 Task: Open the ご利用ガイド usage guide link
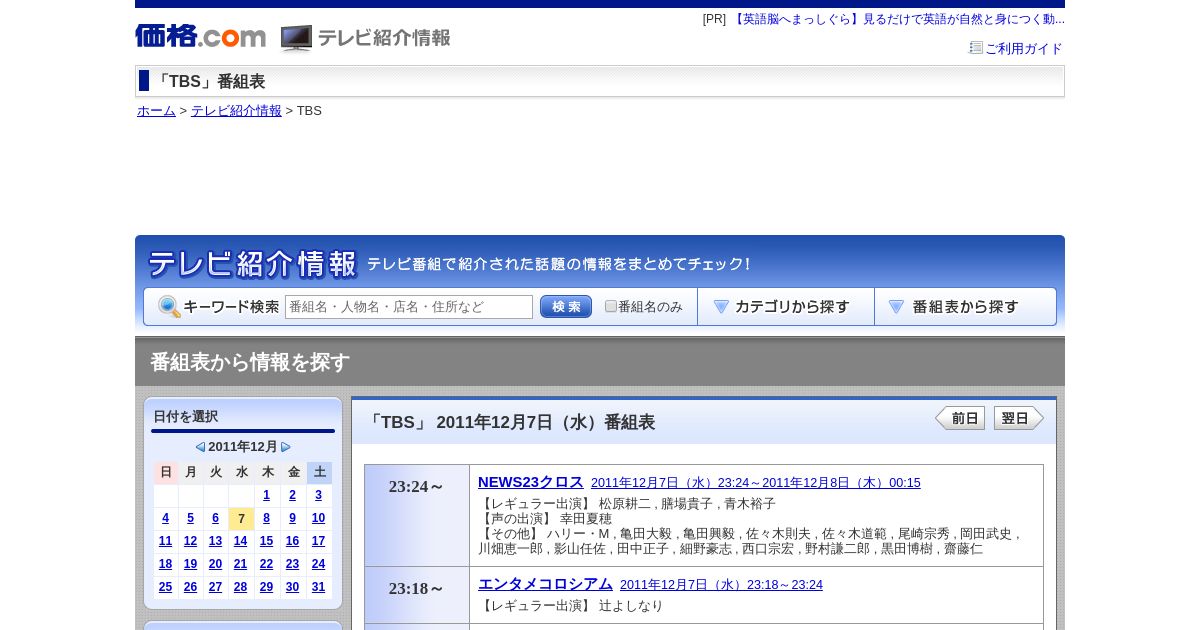click(1024, 48)
